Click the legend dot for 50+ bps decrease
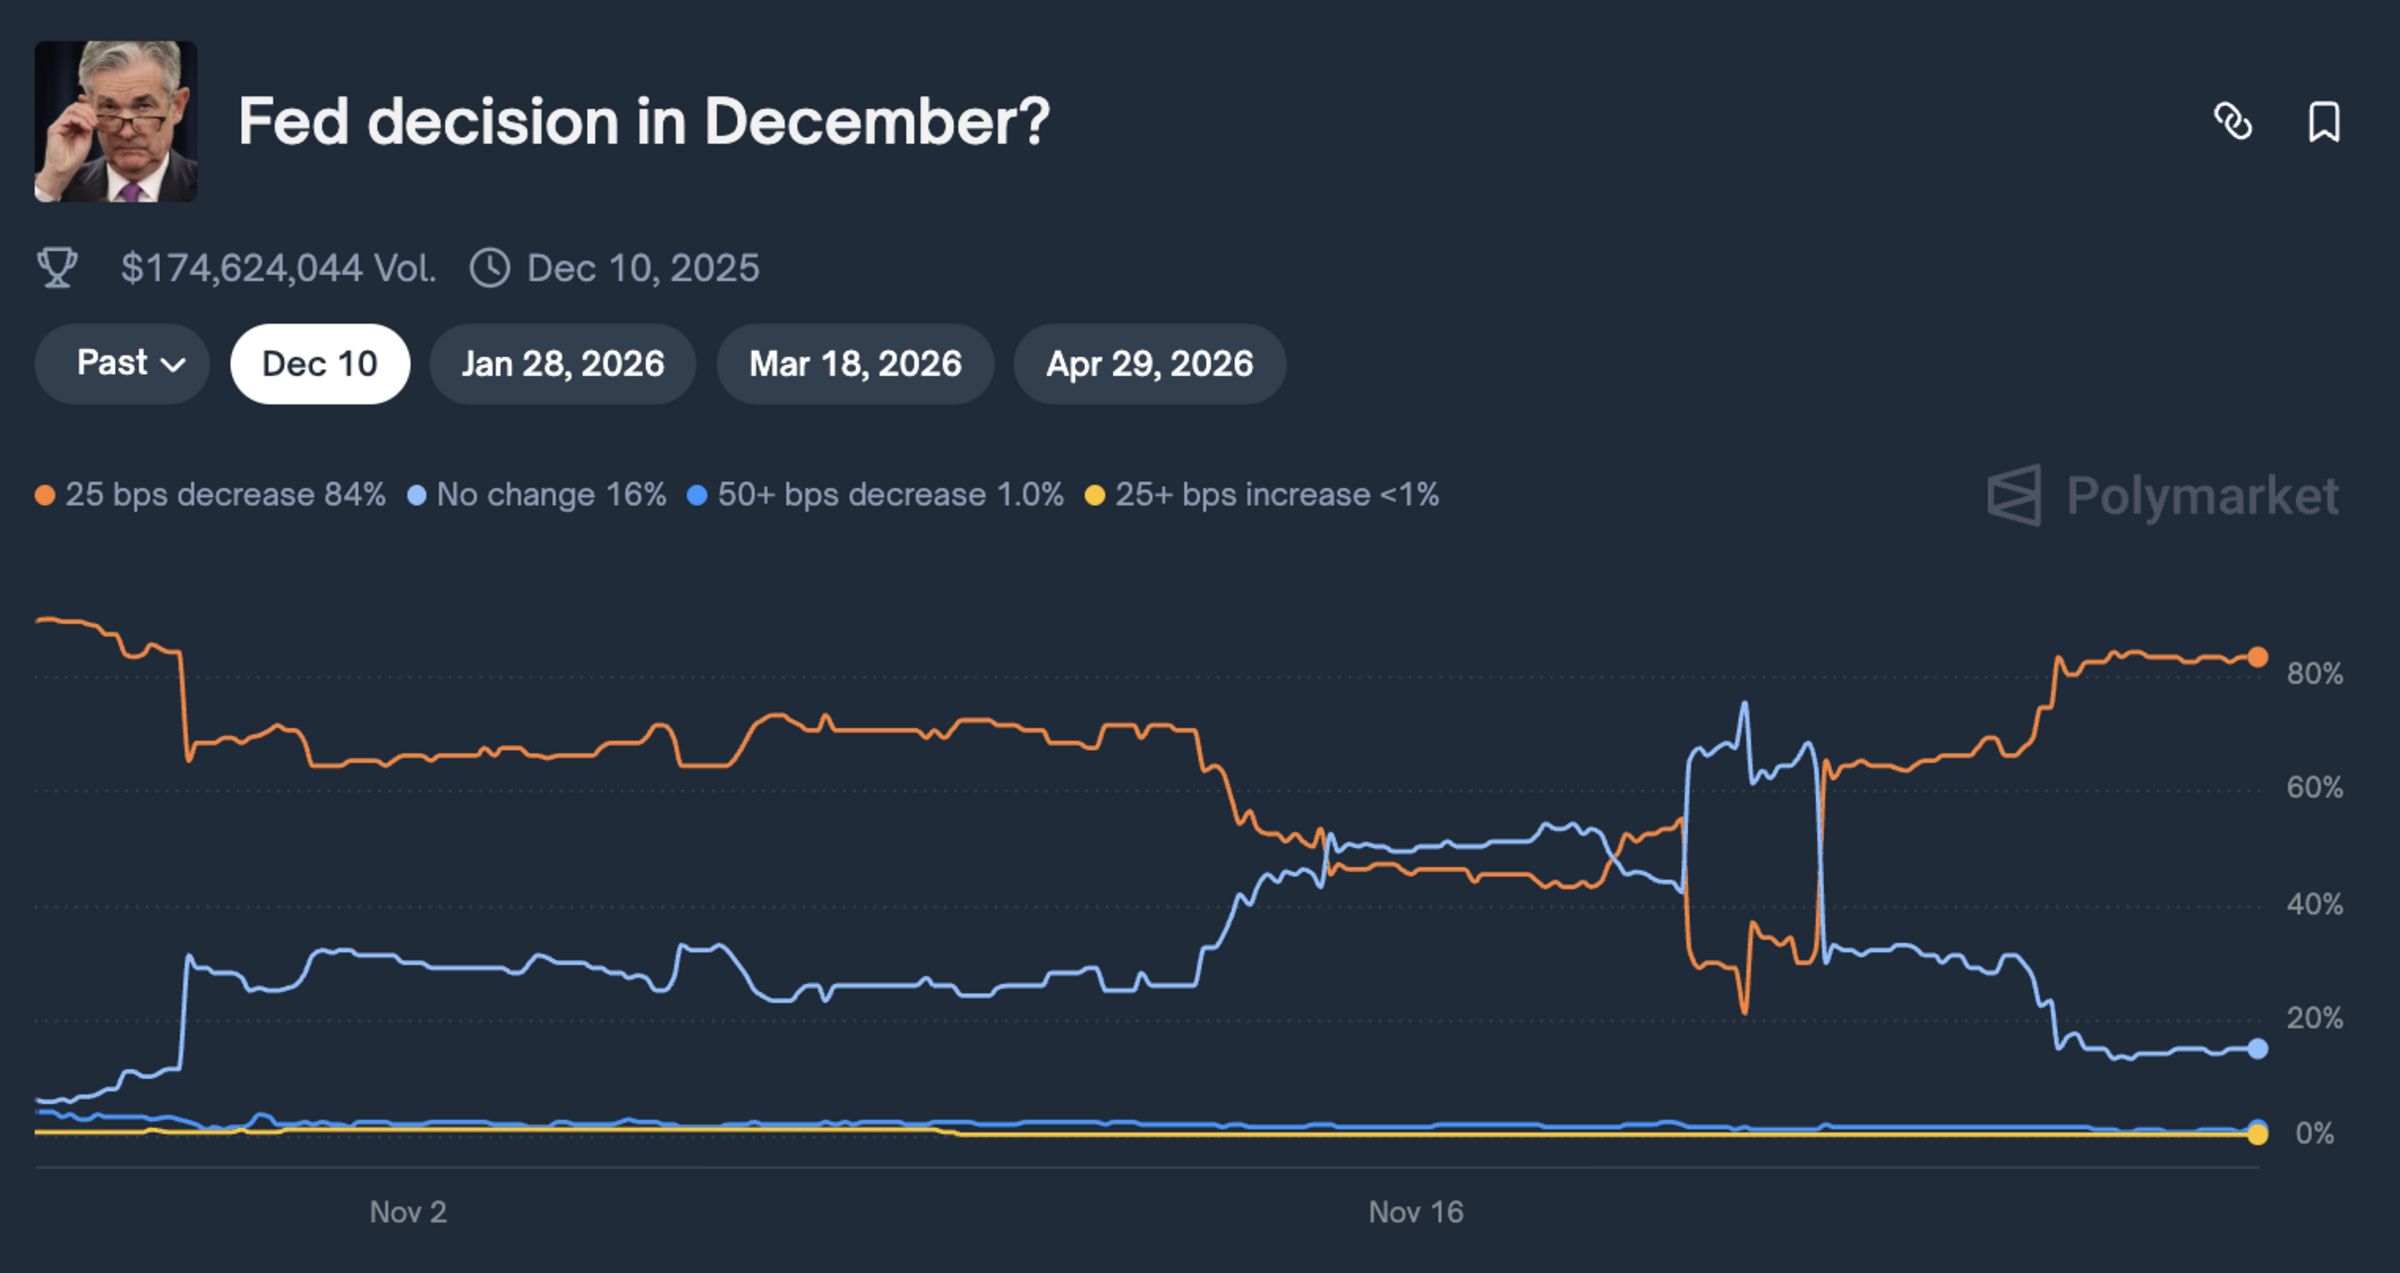This screenshot has width=2400, height=1273. click(x=698, y=493)
